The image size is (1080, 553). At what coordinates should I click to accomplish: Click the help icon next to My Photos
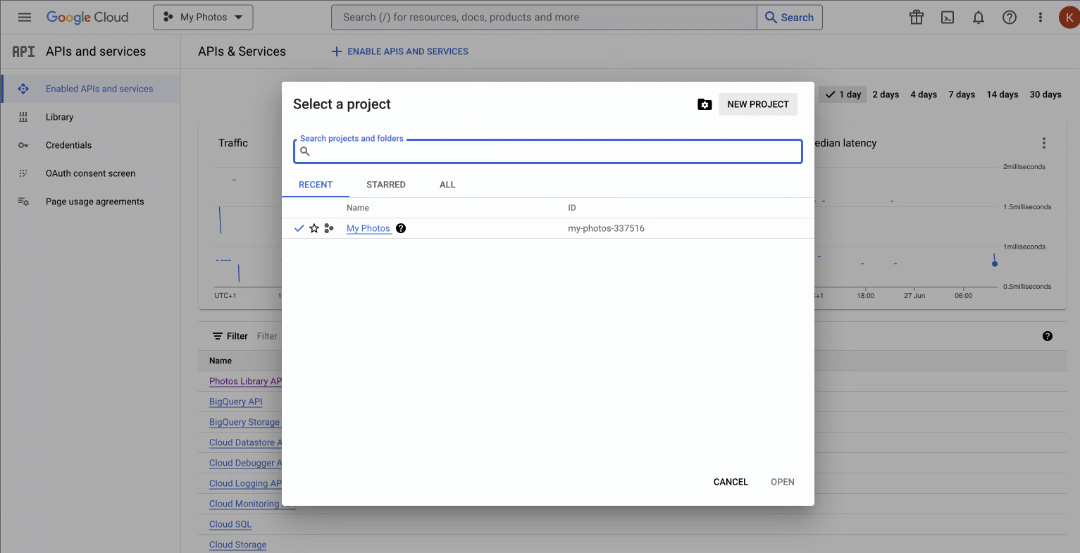401,229
